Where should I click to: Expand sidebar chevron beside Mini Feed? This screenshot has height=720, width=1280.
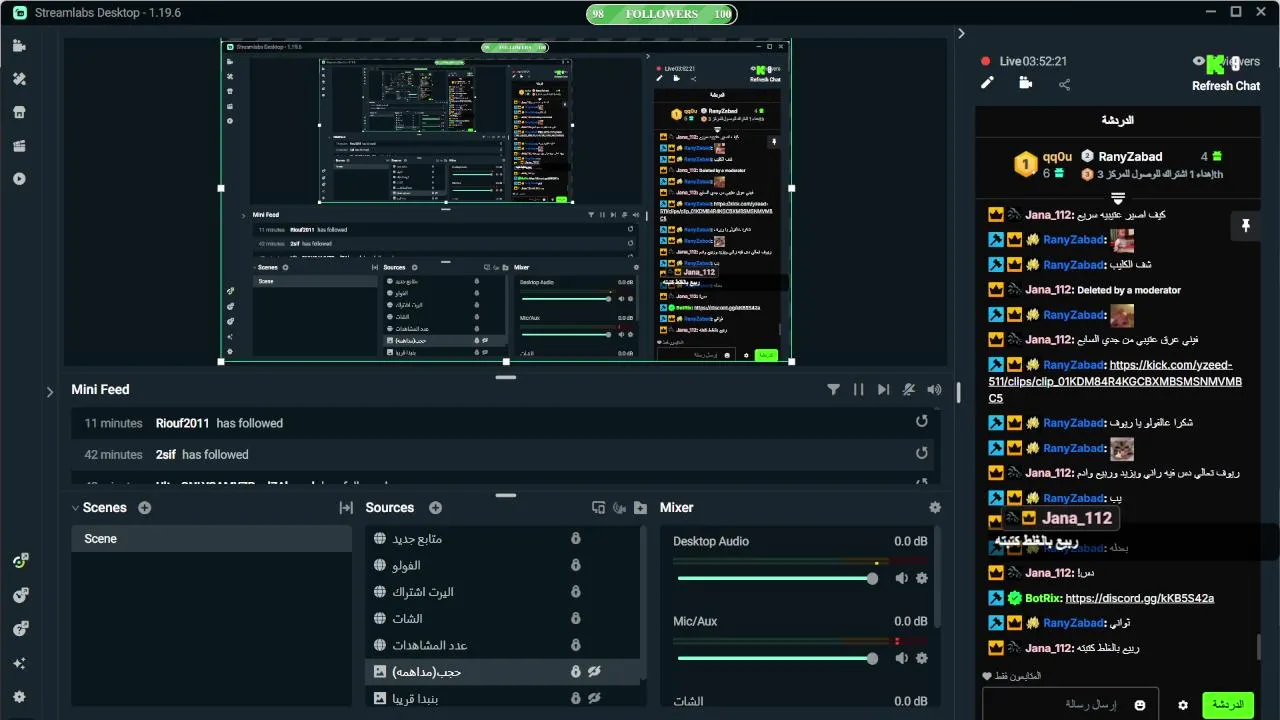point(50,392)
